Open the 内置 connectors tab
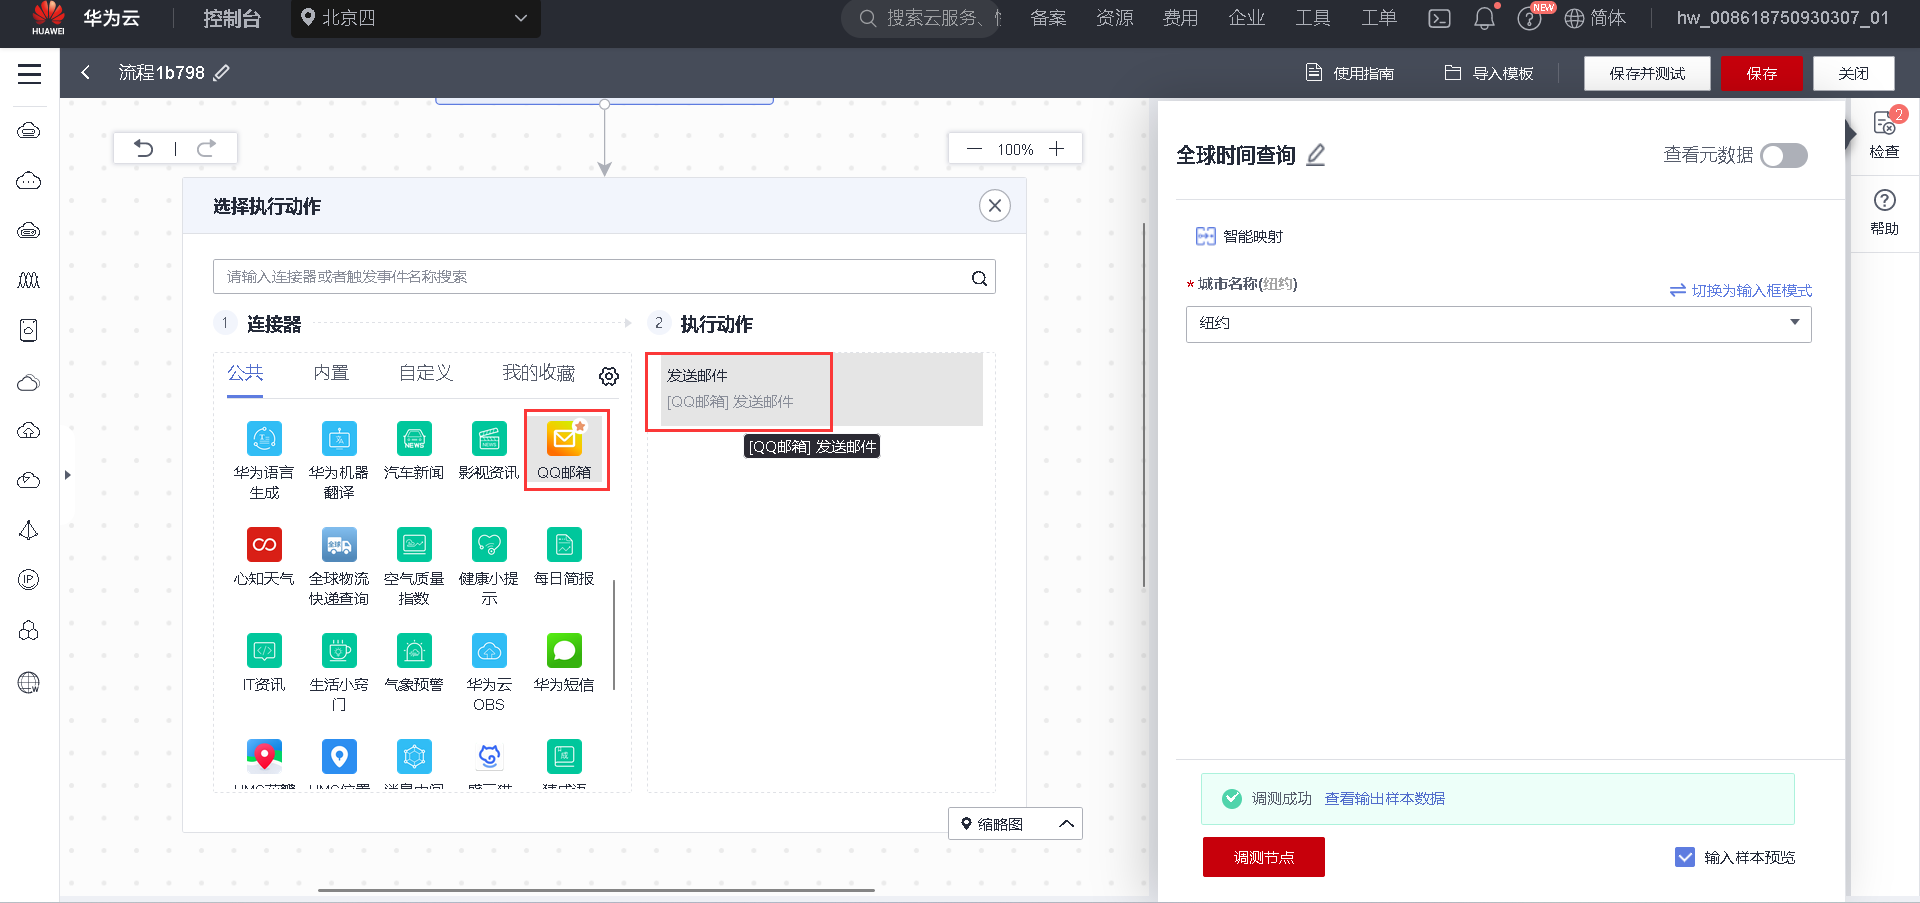This screenshot has width=1920, height=903. click(331, 372)
